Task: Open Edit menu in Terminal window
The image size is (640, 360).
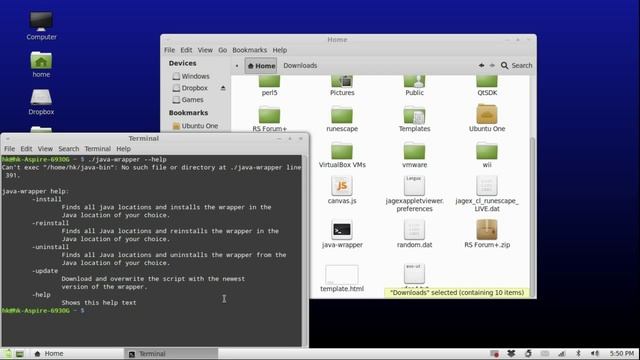Action: coord(26,149)
